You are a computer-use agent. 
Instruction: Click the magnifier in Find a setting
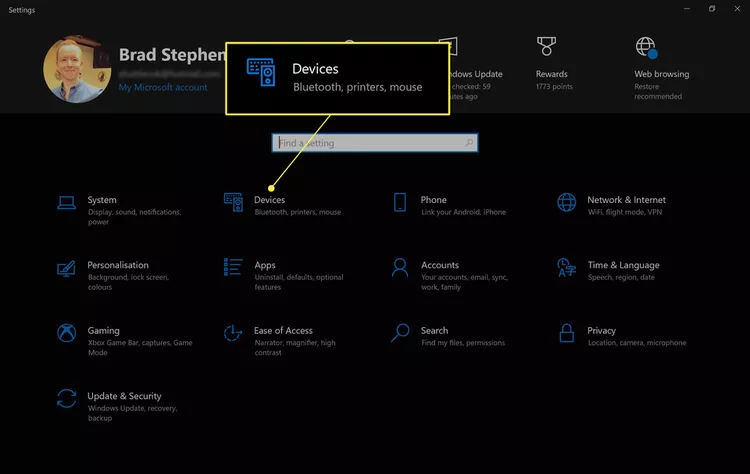pyautogui.click(x=469, y=143)
